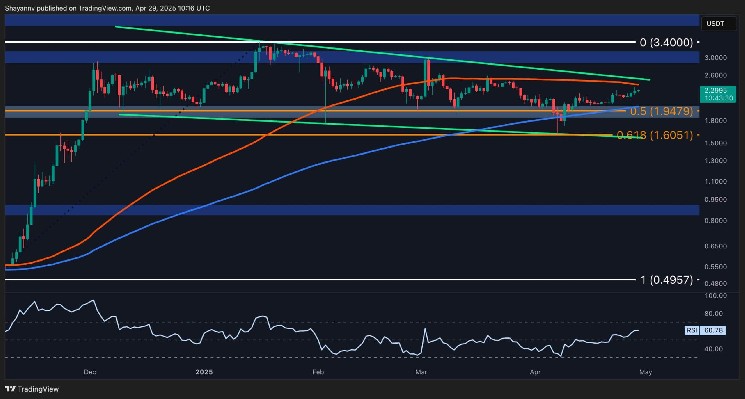Select the 0 (3.4000) Fibonacci level label
The image size is (745, 399).
(667, 42)
